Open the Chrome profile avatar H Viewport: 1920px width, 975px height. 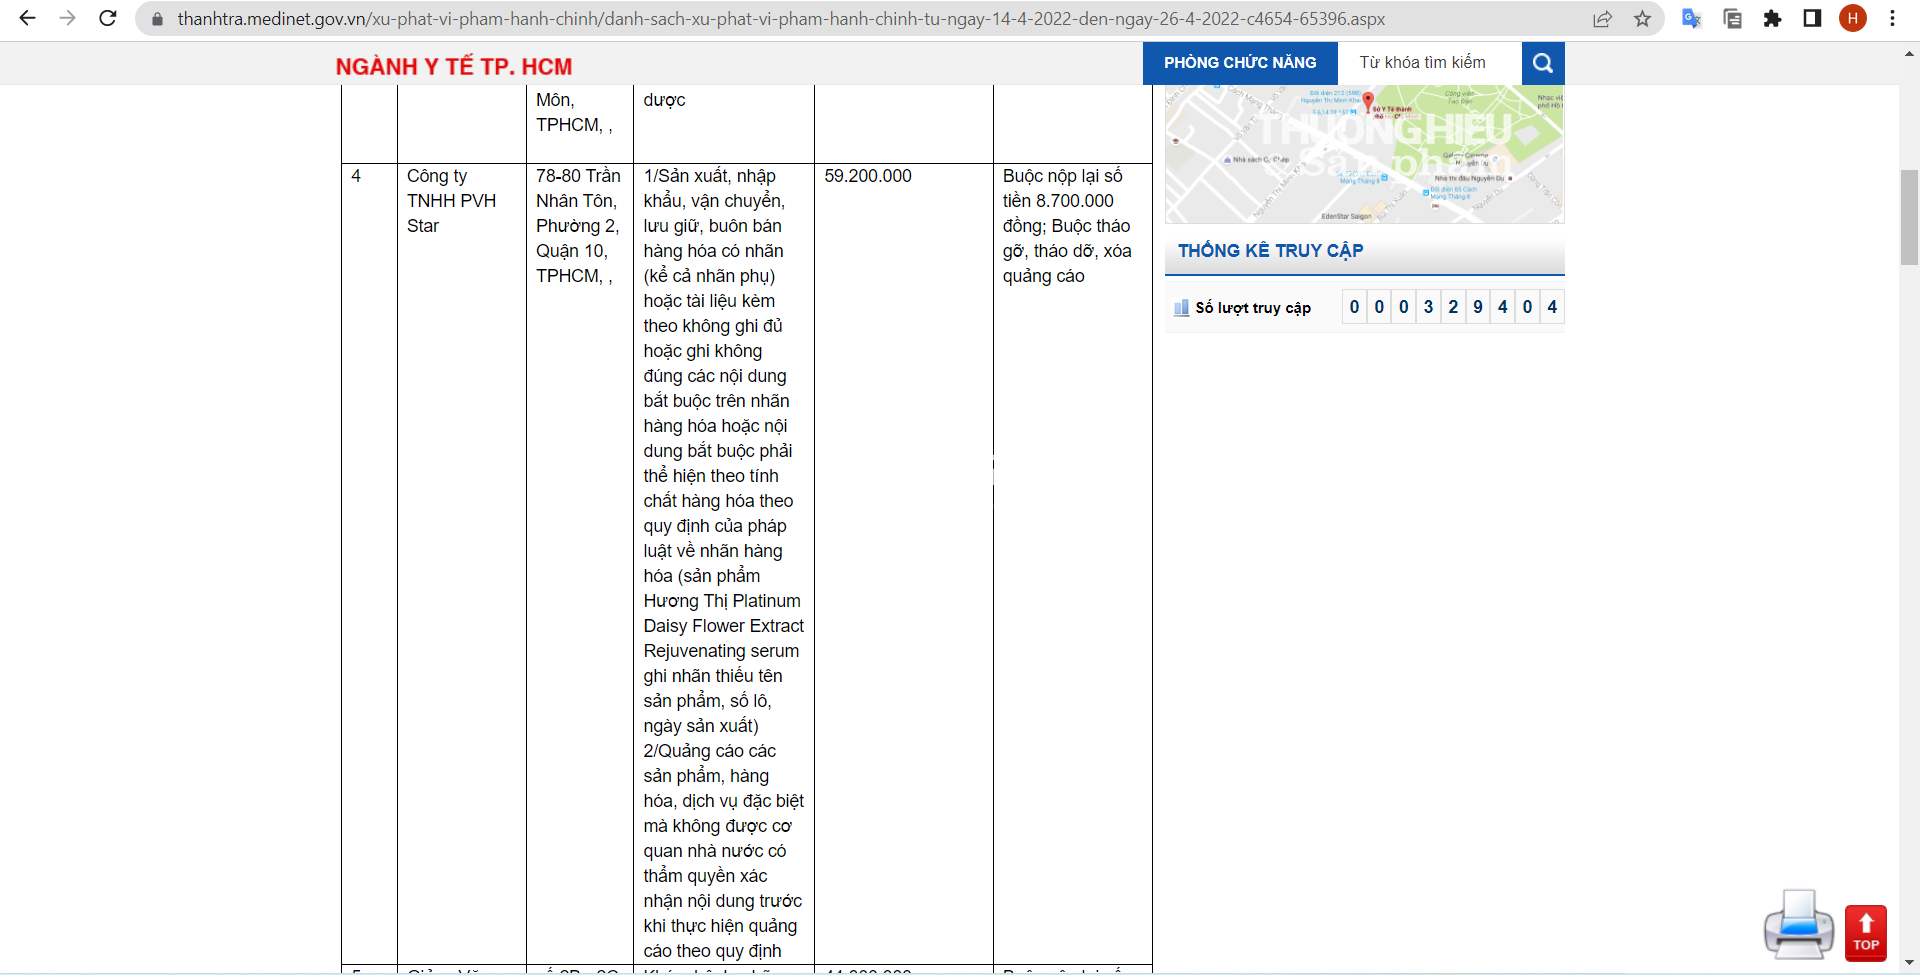click(x=1852, y=19)
